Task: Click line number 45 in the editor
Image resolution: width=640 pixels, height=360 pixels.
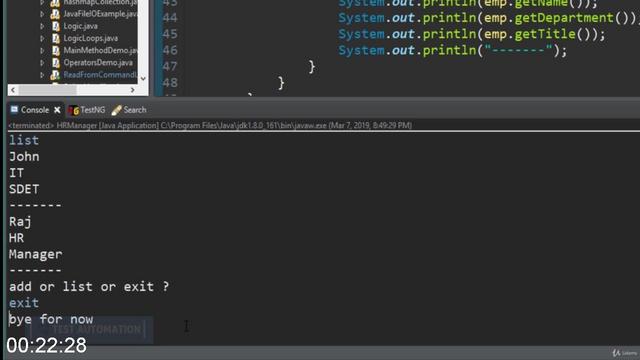Action: [170, 34]
